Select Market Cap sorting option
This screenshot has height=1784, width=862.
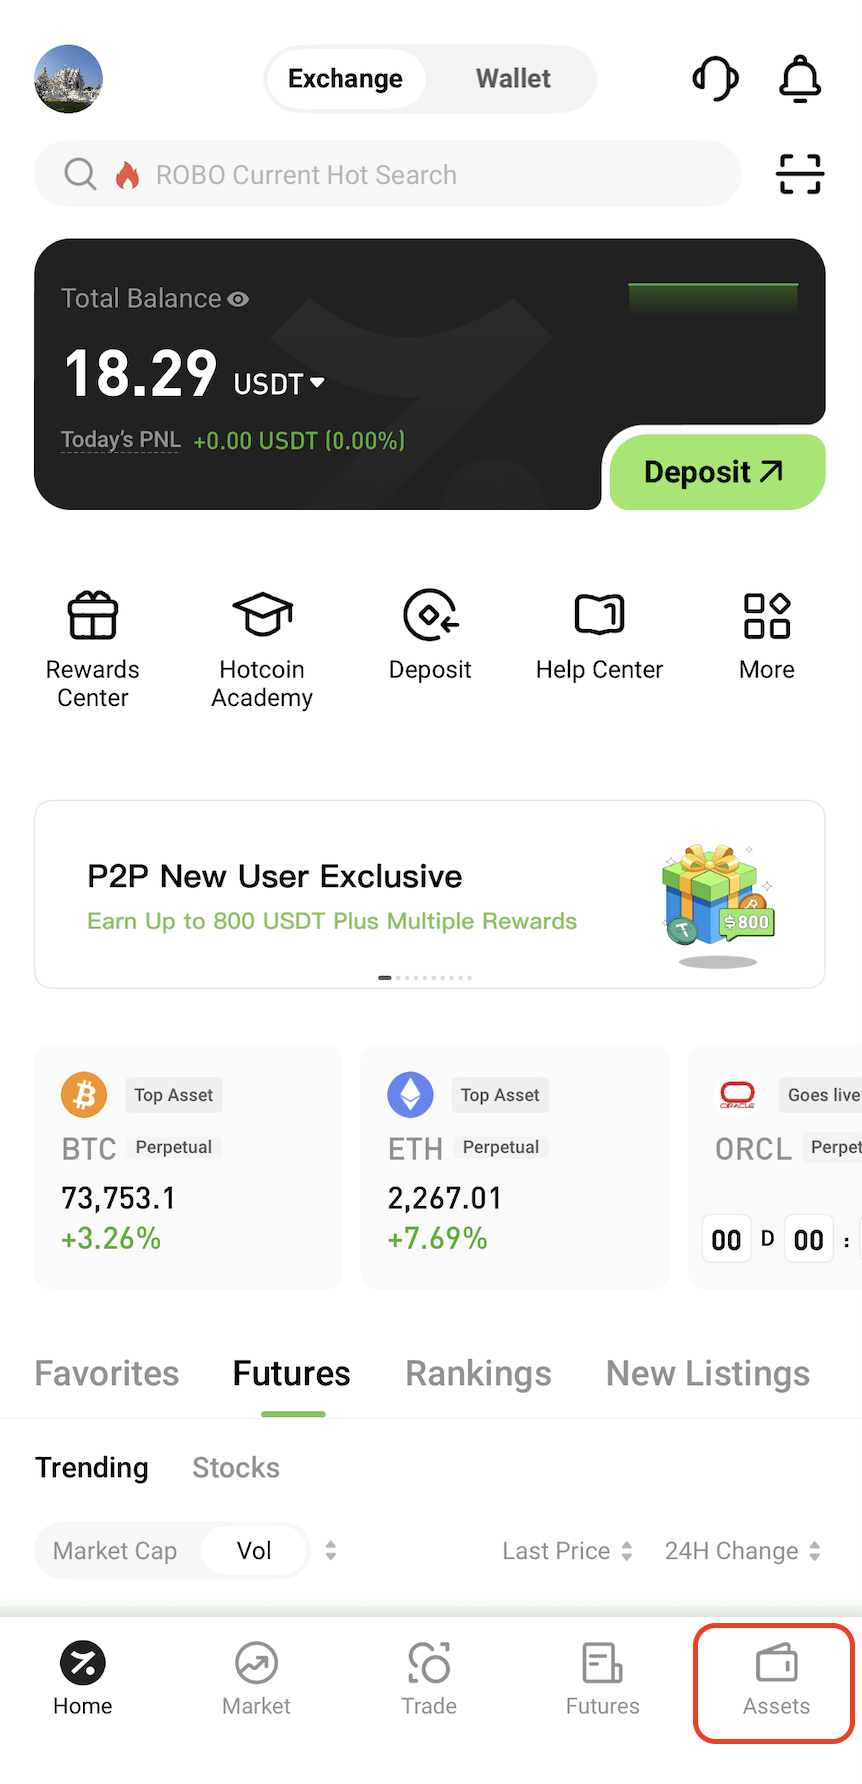(115, 1551)
